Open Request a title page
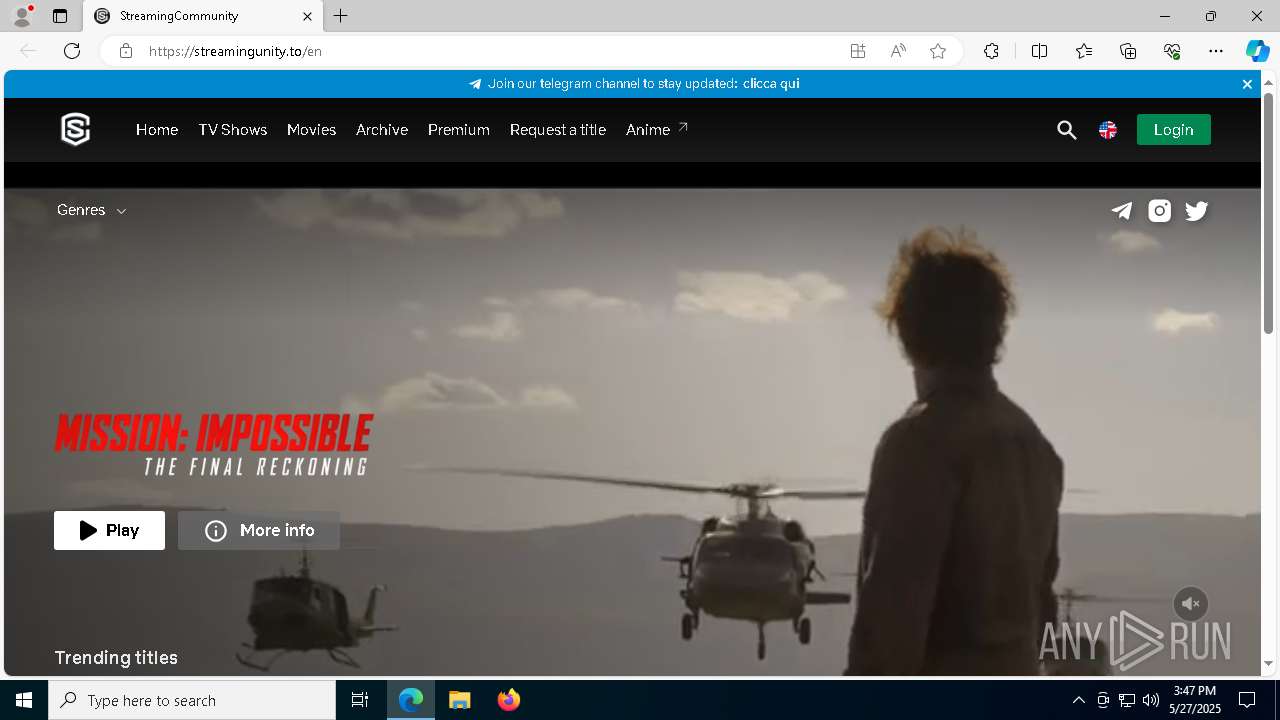 click(x=558, y=130)
